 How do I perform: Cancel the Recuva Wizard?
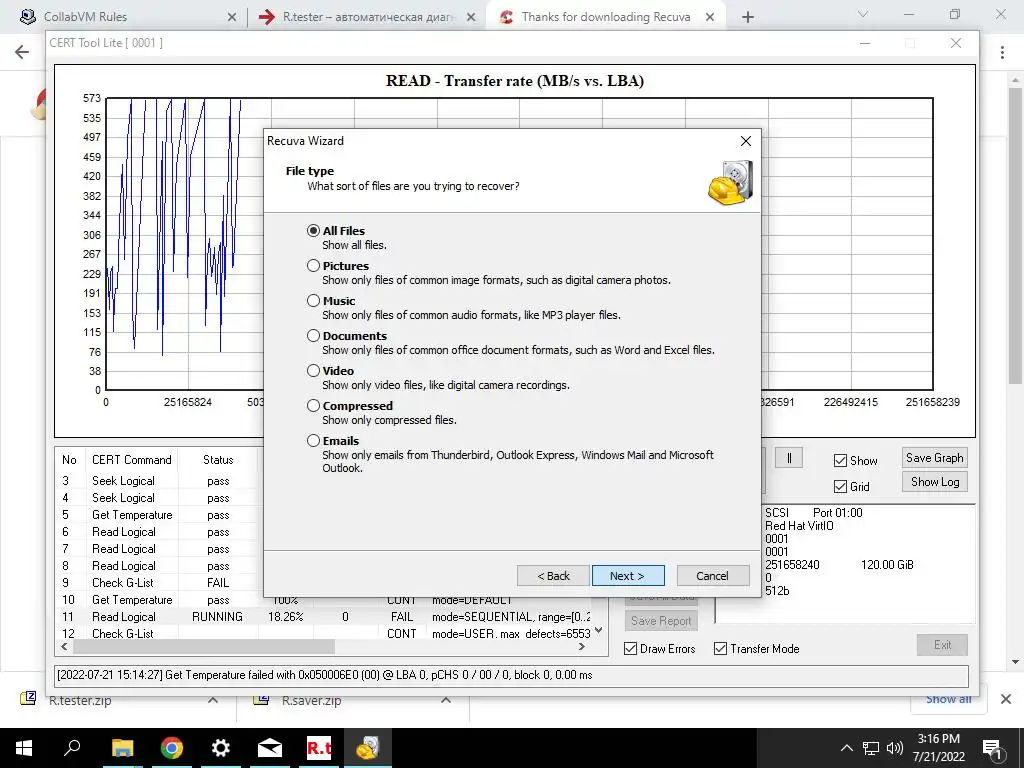[x=712, y=576]
